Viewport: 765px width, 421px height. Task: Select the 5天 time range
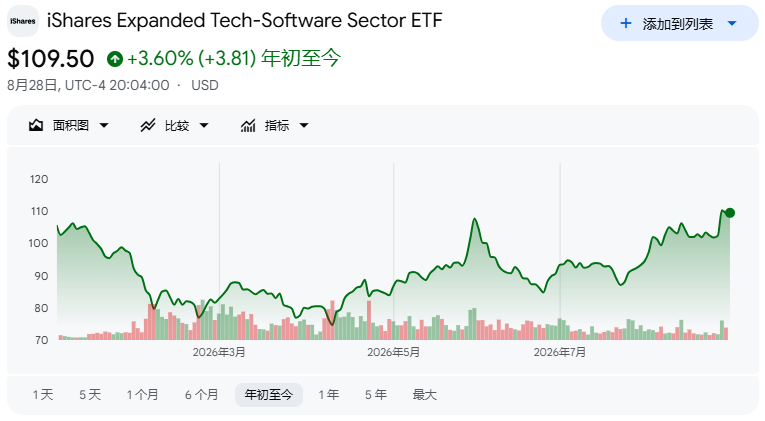(90, 395)
